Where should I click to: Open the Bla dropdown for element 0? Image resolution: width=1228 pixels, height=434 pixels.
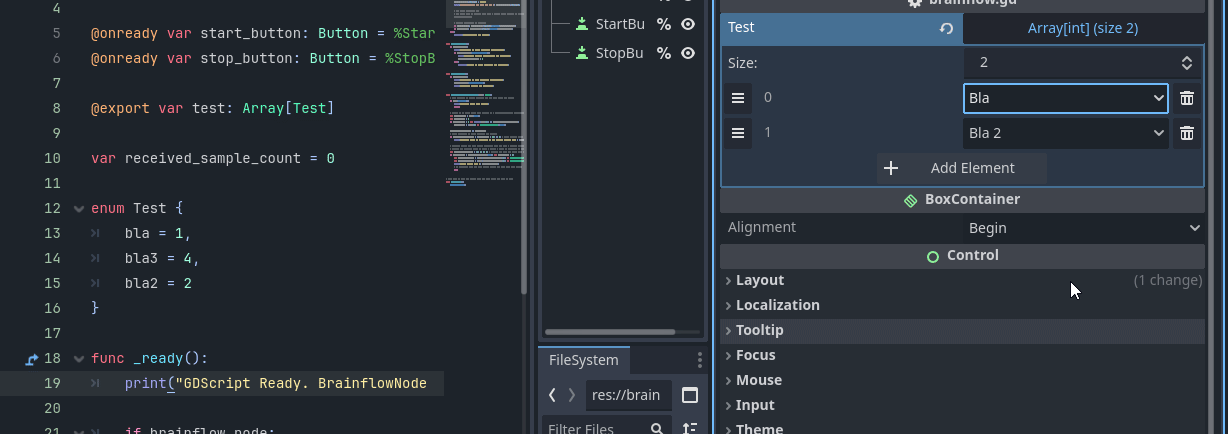tap(1065, 98)
